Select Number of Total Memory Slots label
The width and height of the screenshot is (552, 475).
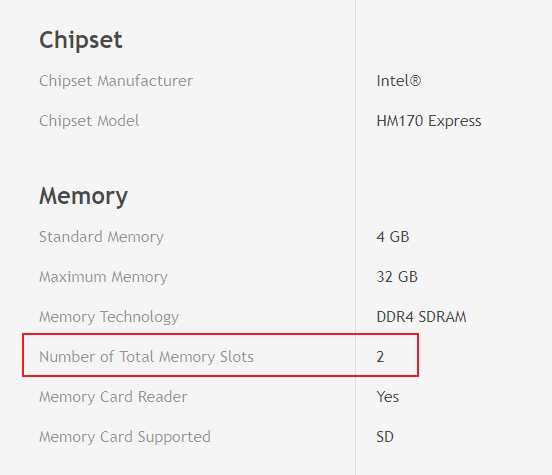[x=146, y=357]
